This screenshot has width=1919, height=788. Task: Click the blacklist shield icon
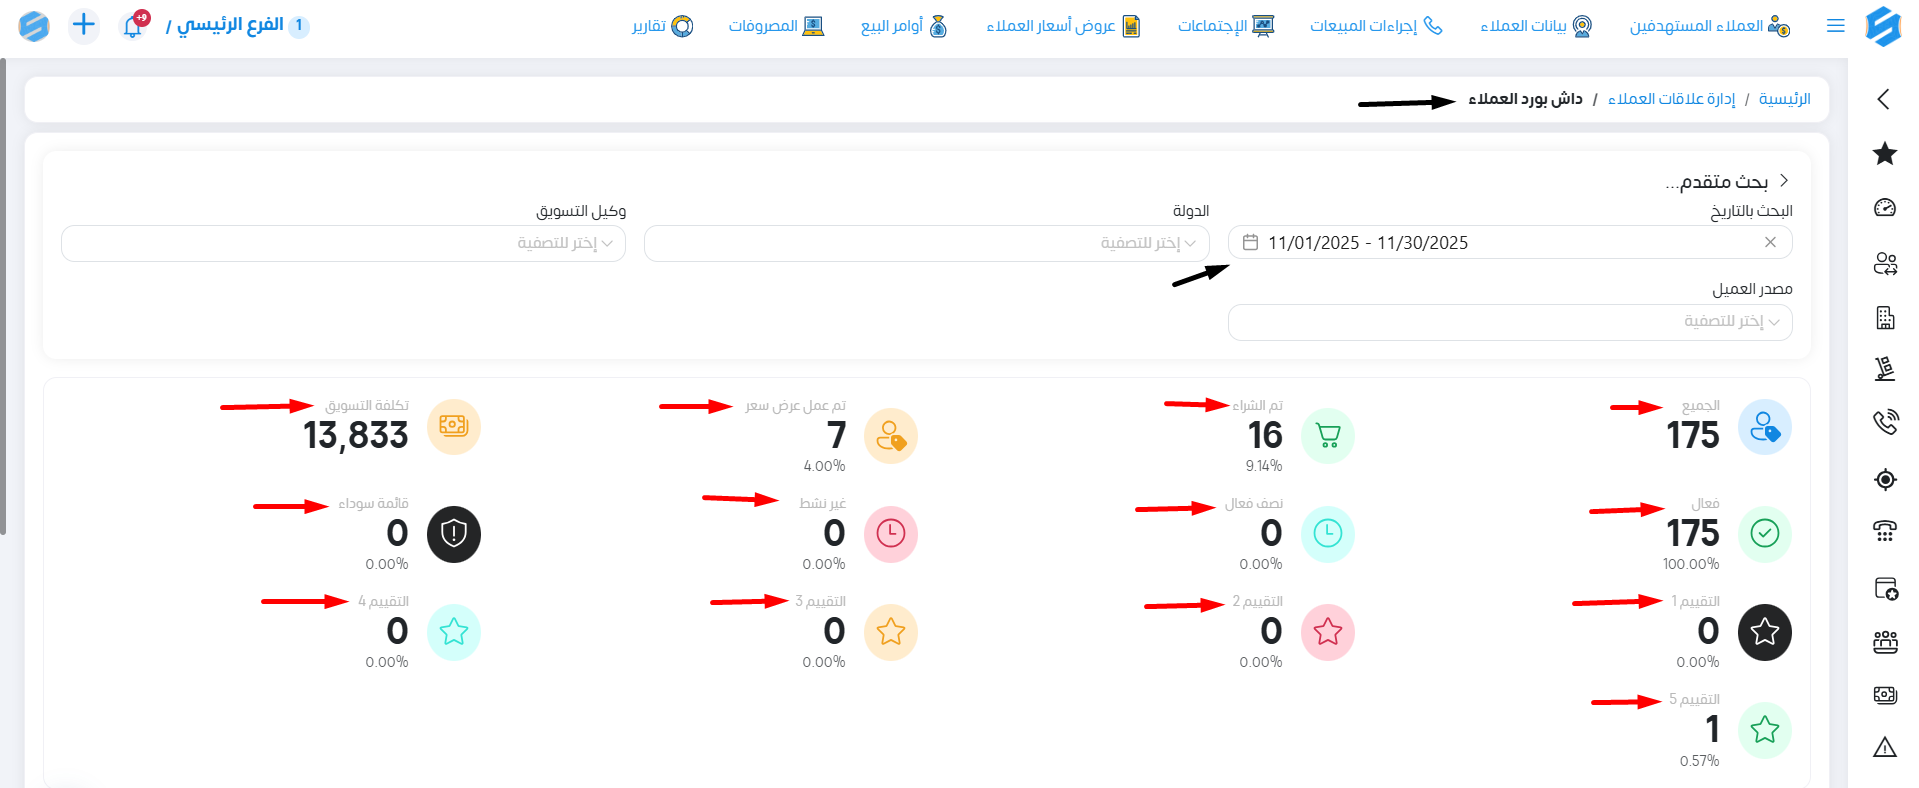point(453,534)
